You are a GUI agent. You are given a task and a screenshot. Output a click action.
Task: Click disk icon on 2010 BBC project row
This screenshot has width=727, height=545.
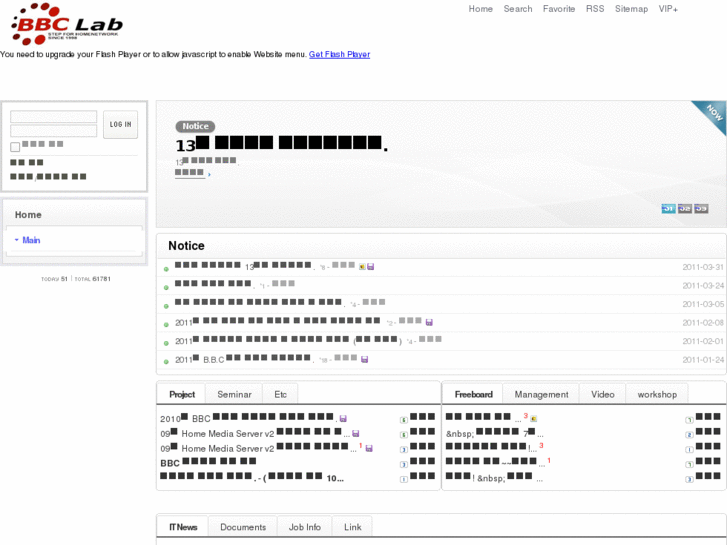tap(343, 419)
